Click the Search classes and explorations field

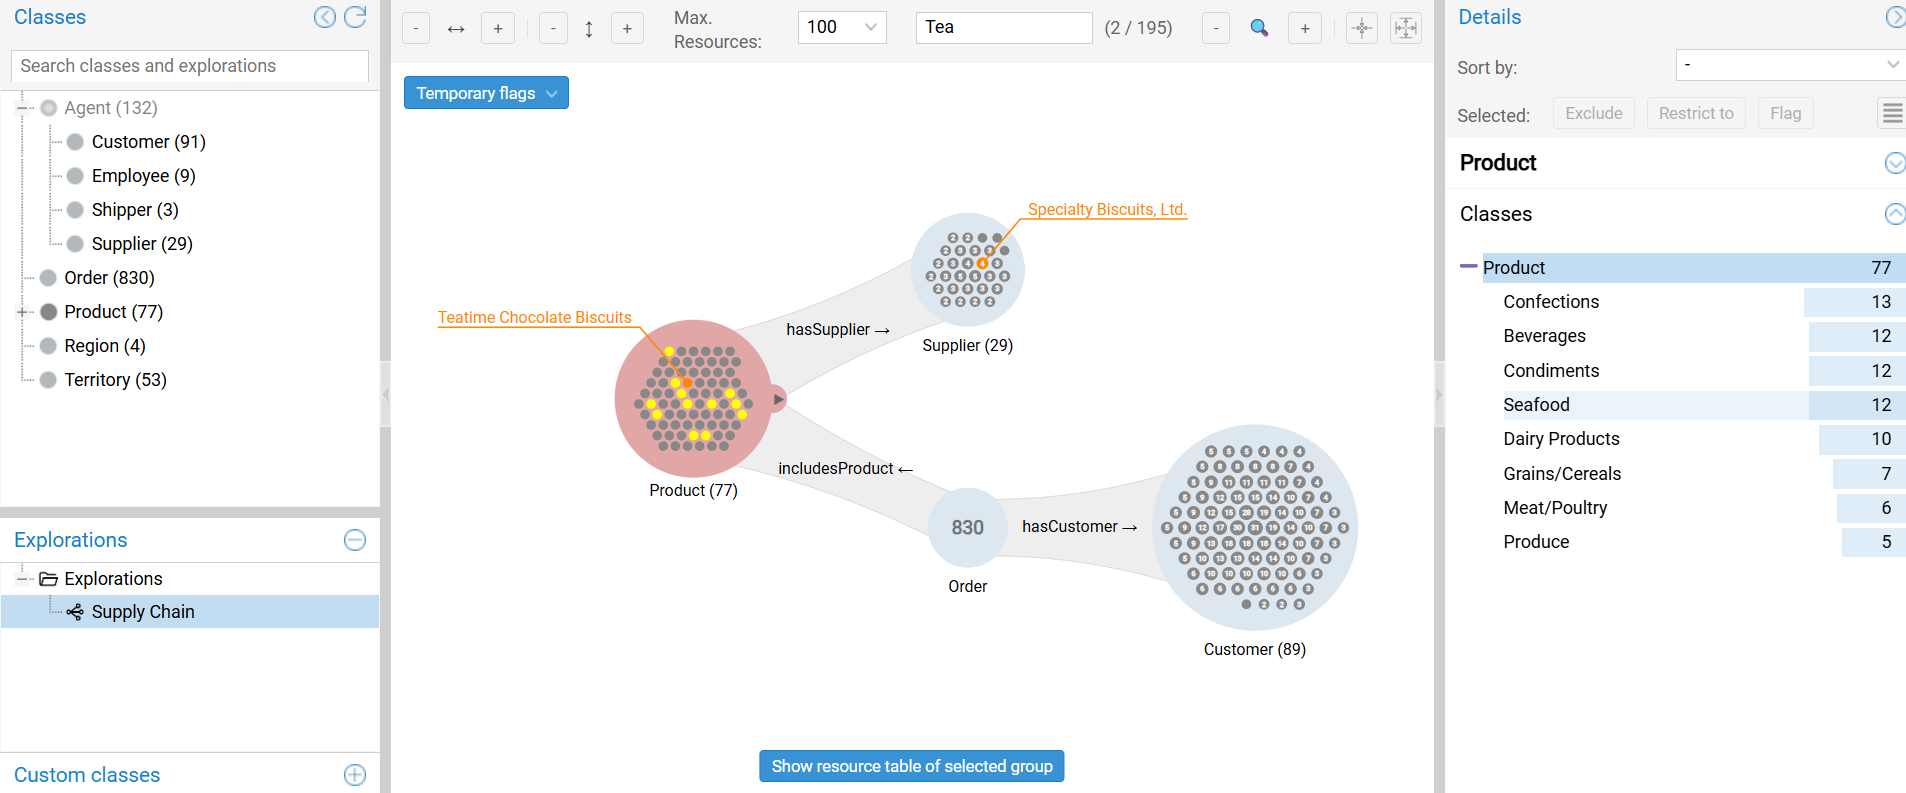[190, 66]
